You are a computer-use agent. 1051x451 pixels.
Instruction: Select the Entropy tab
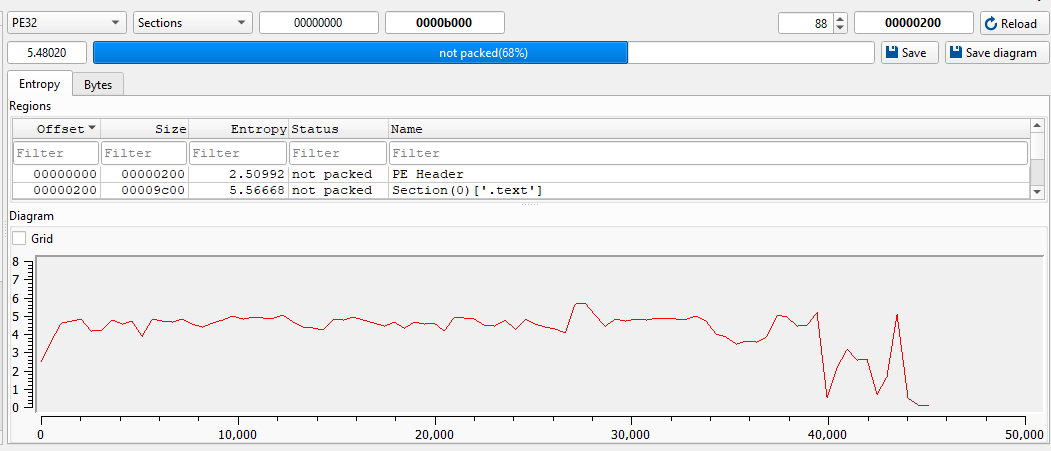coord(40,85)
